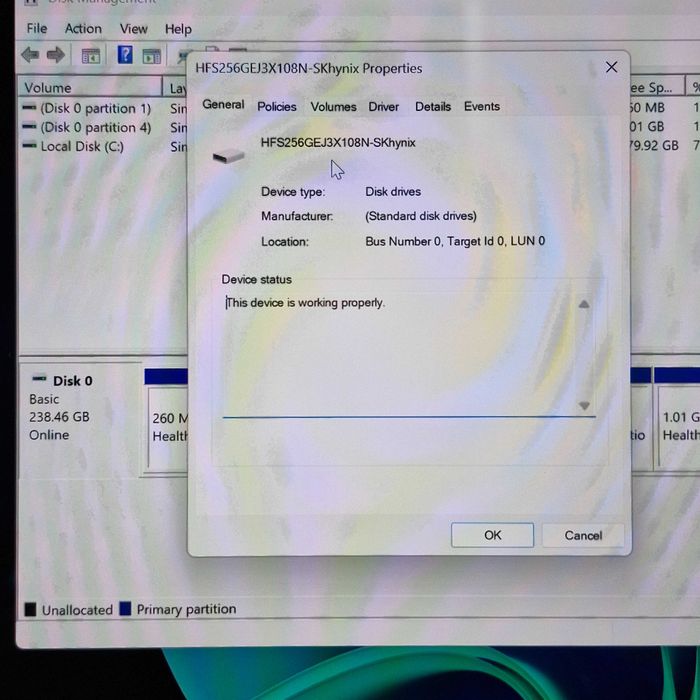Click the 'Bus Number 0, Target Id 0, LUN 0' text
700x700 pixels.
point(455,242)
